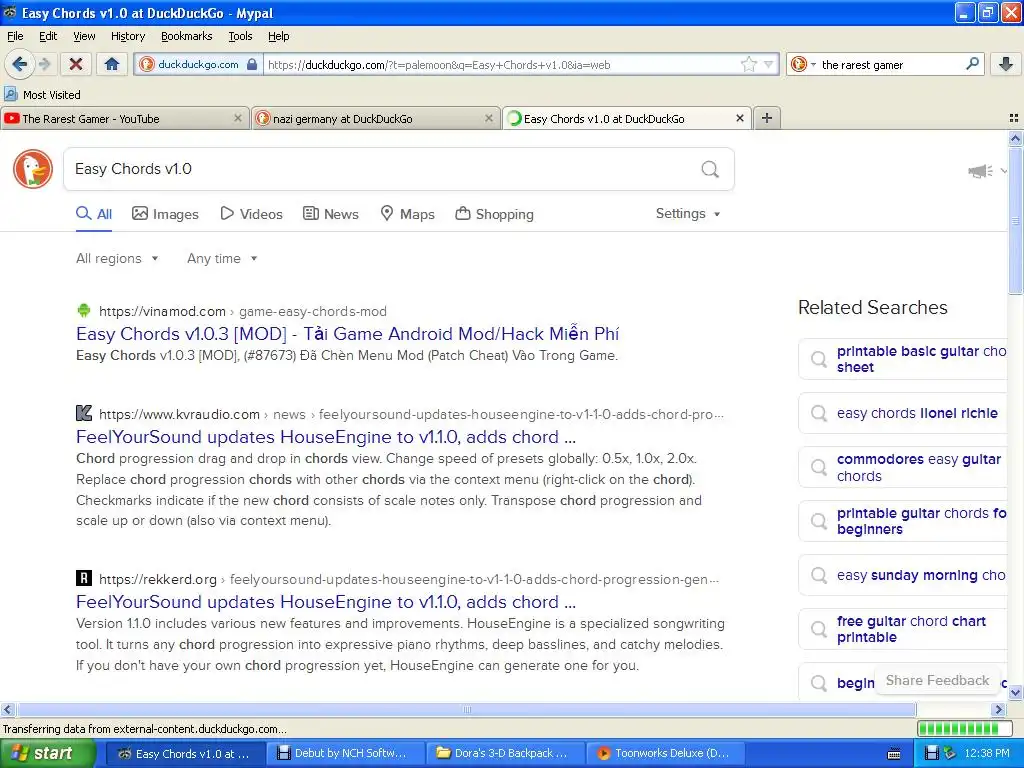The width and height of the screenshot is (1024, 768).
Task: Click the vinamod.com android favicon
Action: tap(84, 311)
